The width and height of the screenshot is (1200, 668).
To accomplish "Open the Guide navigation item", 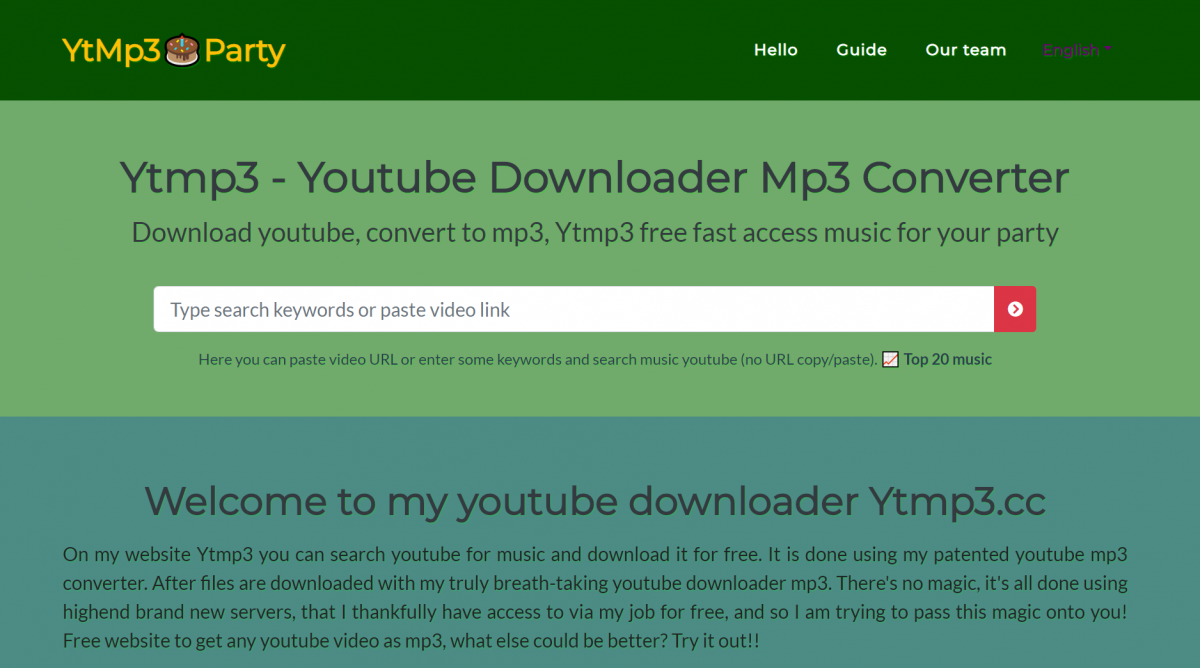I will pyautogui.click(x=861, y=49).
